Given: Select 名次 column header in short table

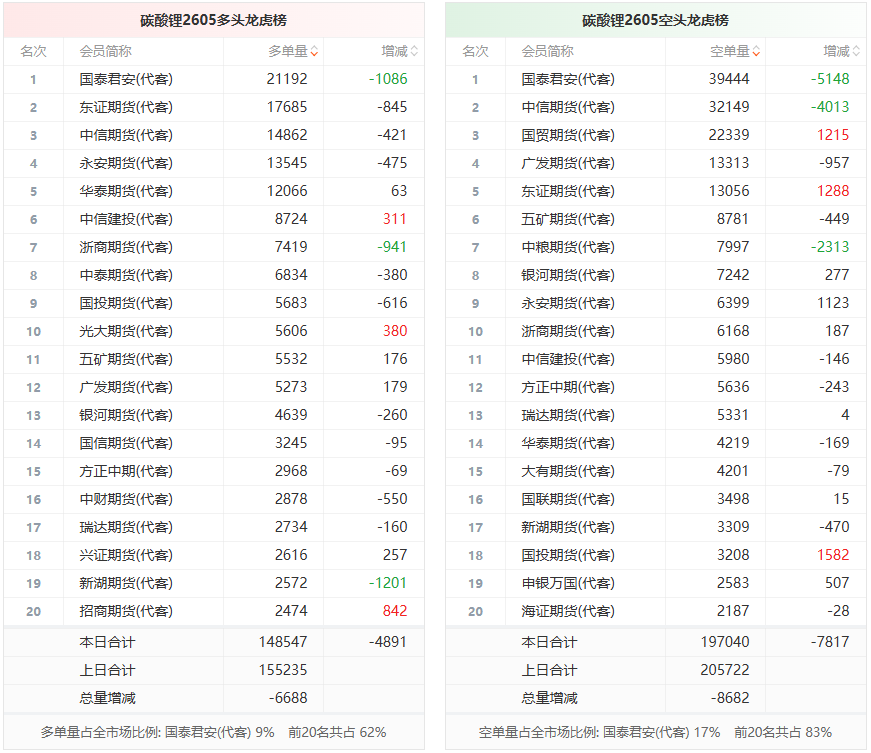Looking at the screenshot, I should (x=475, y=52).
